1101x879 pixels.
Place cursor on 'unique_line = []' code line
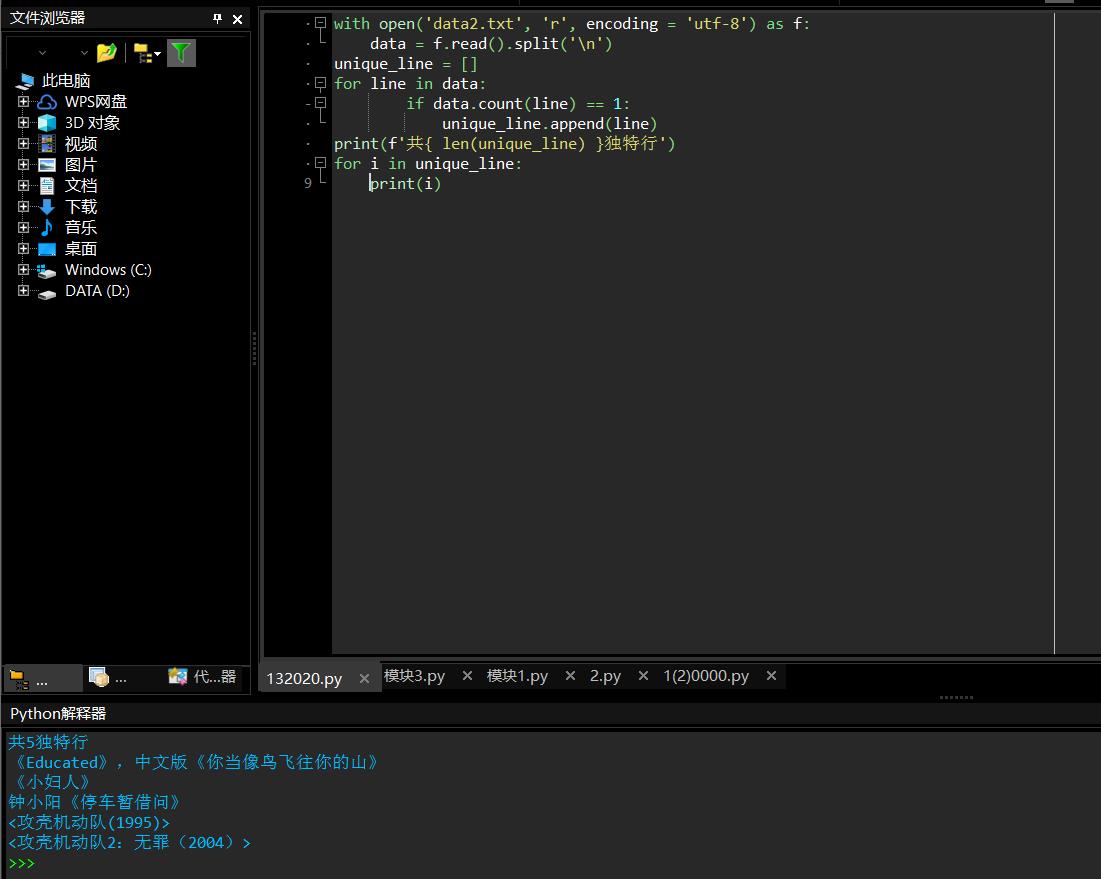click(x=406, y=64)
